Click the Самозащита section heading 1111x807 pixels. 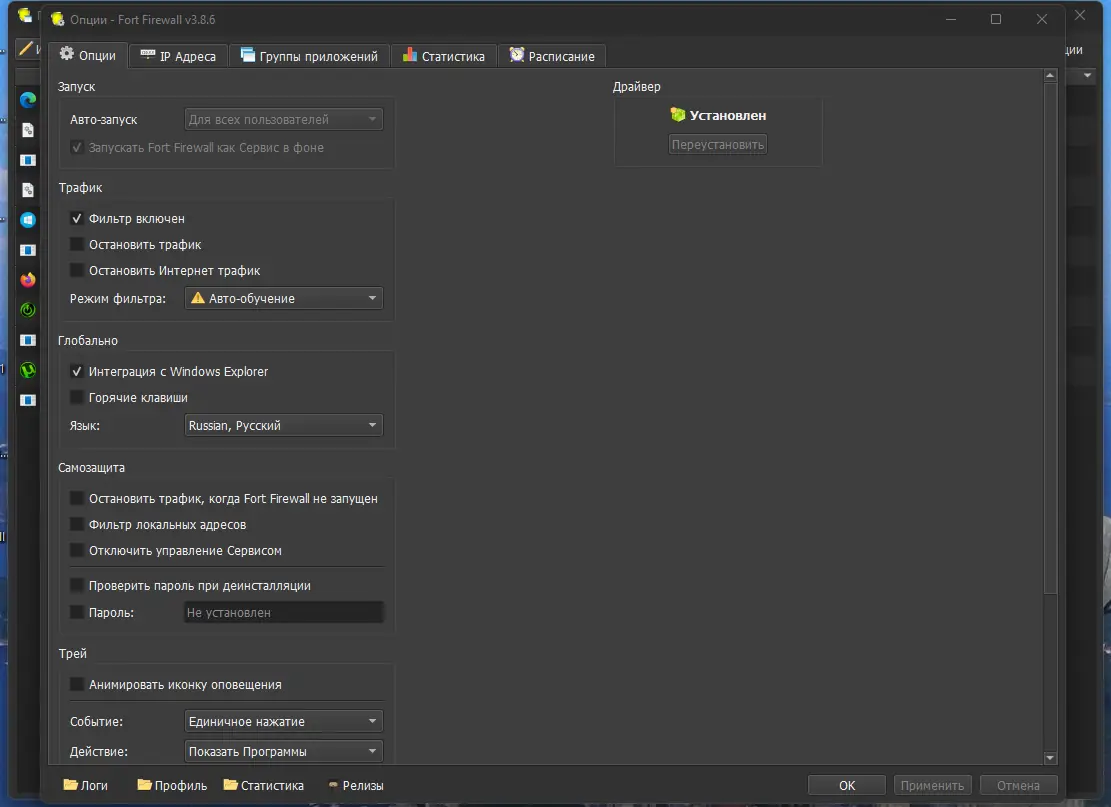91,468
